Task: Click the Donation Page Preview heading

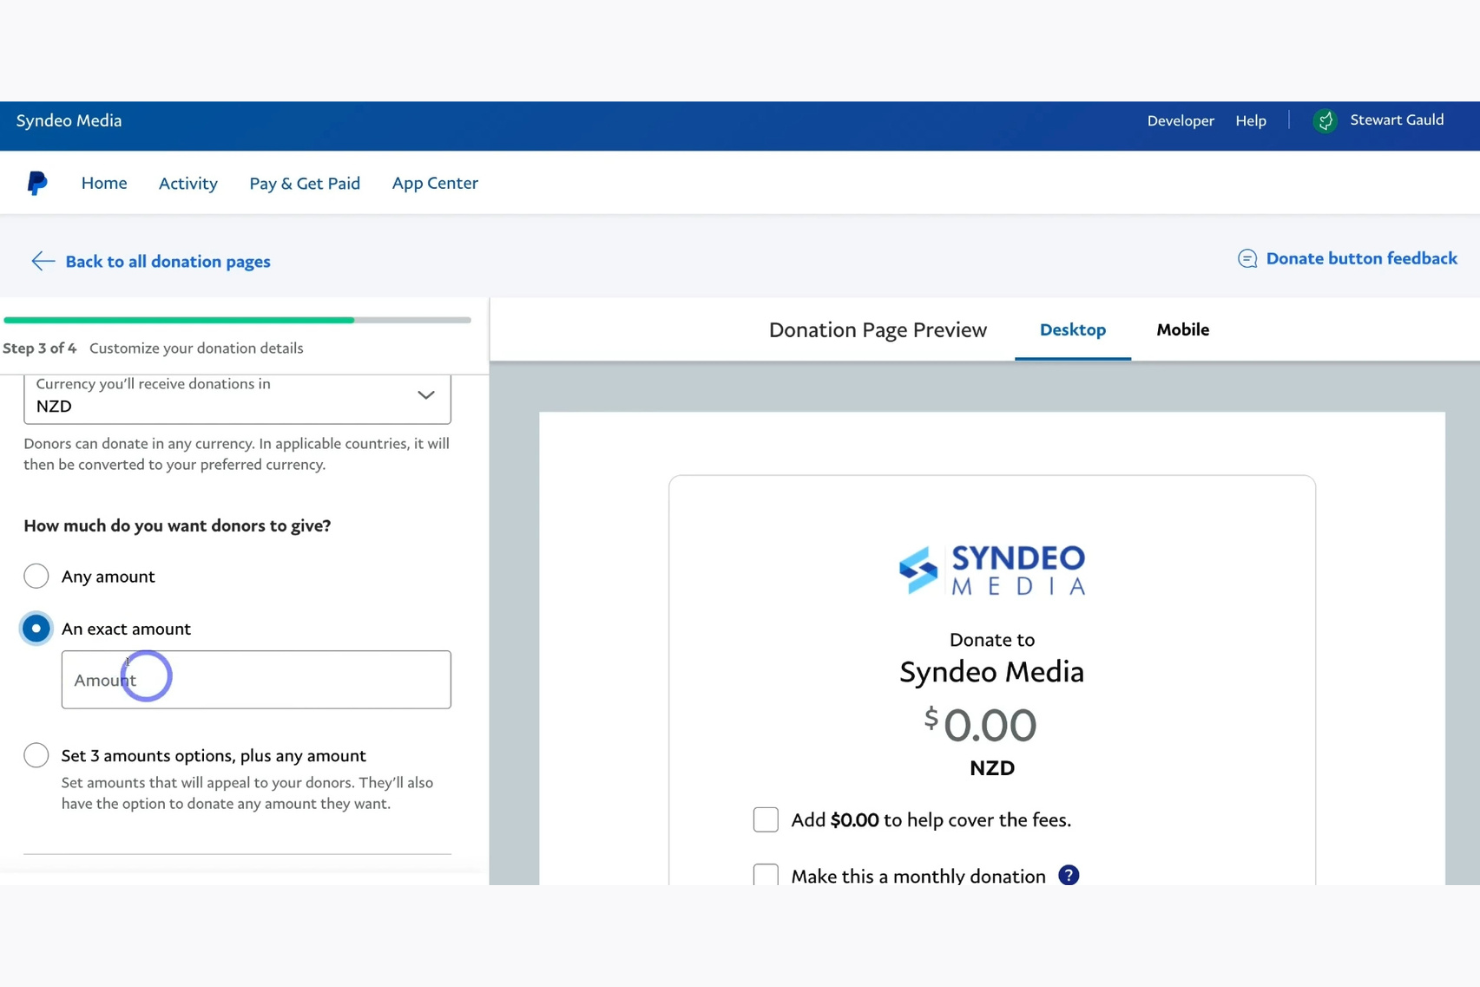Action: [878, 330]
